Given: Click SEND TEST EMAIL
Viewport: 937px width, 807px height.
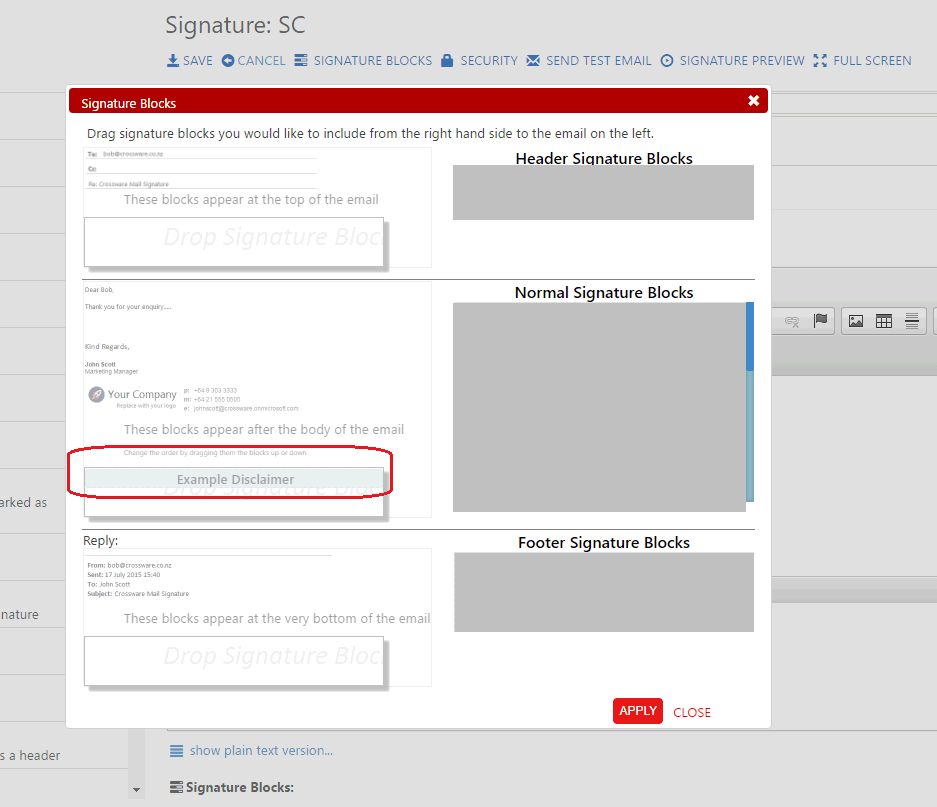Looking at the screenshot, I should coord(589,60).
